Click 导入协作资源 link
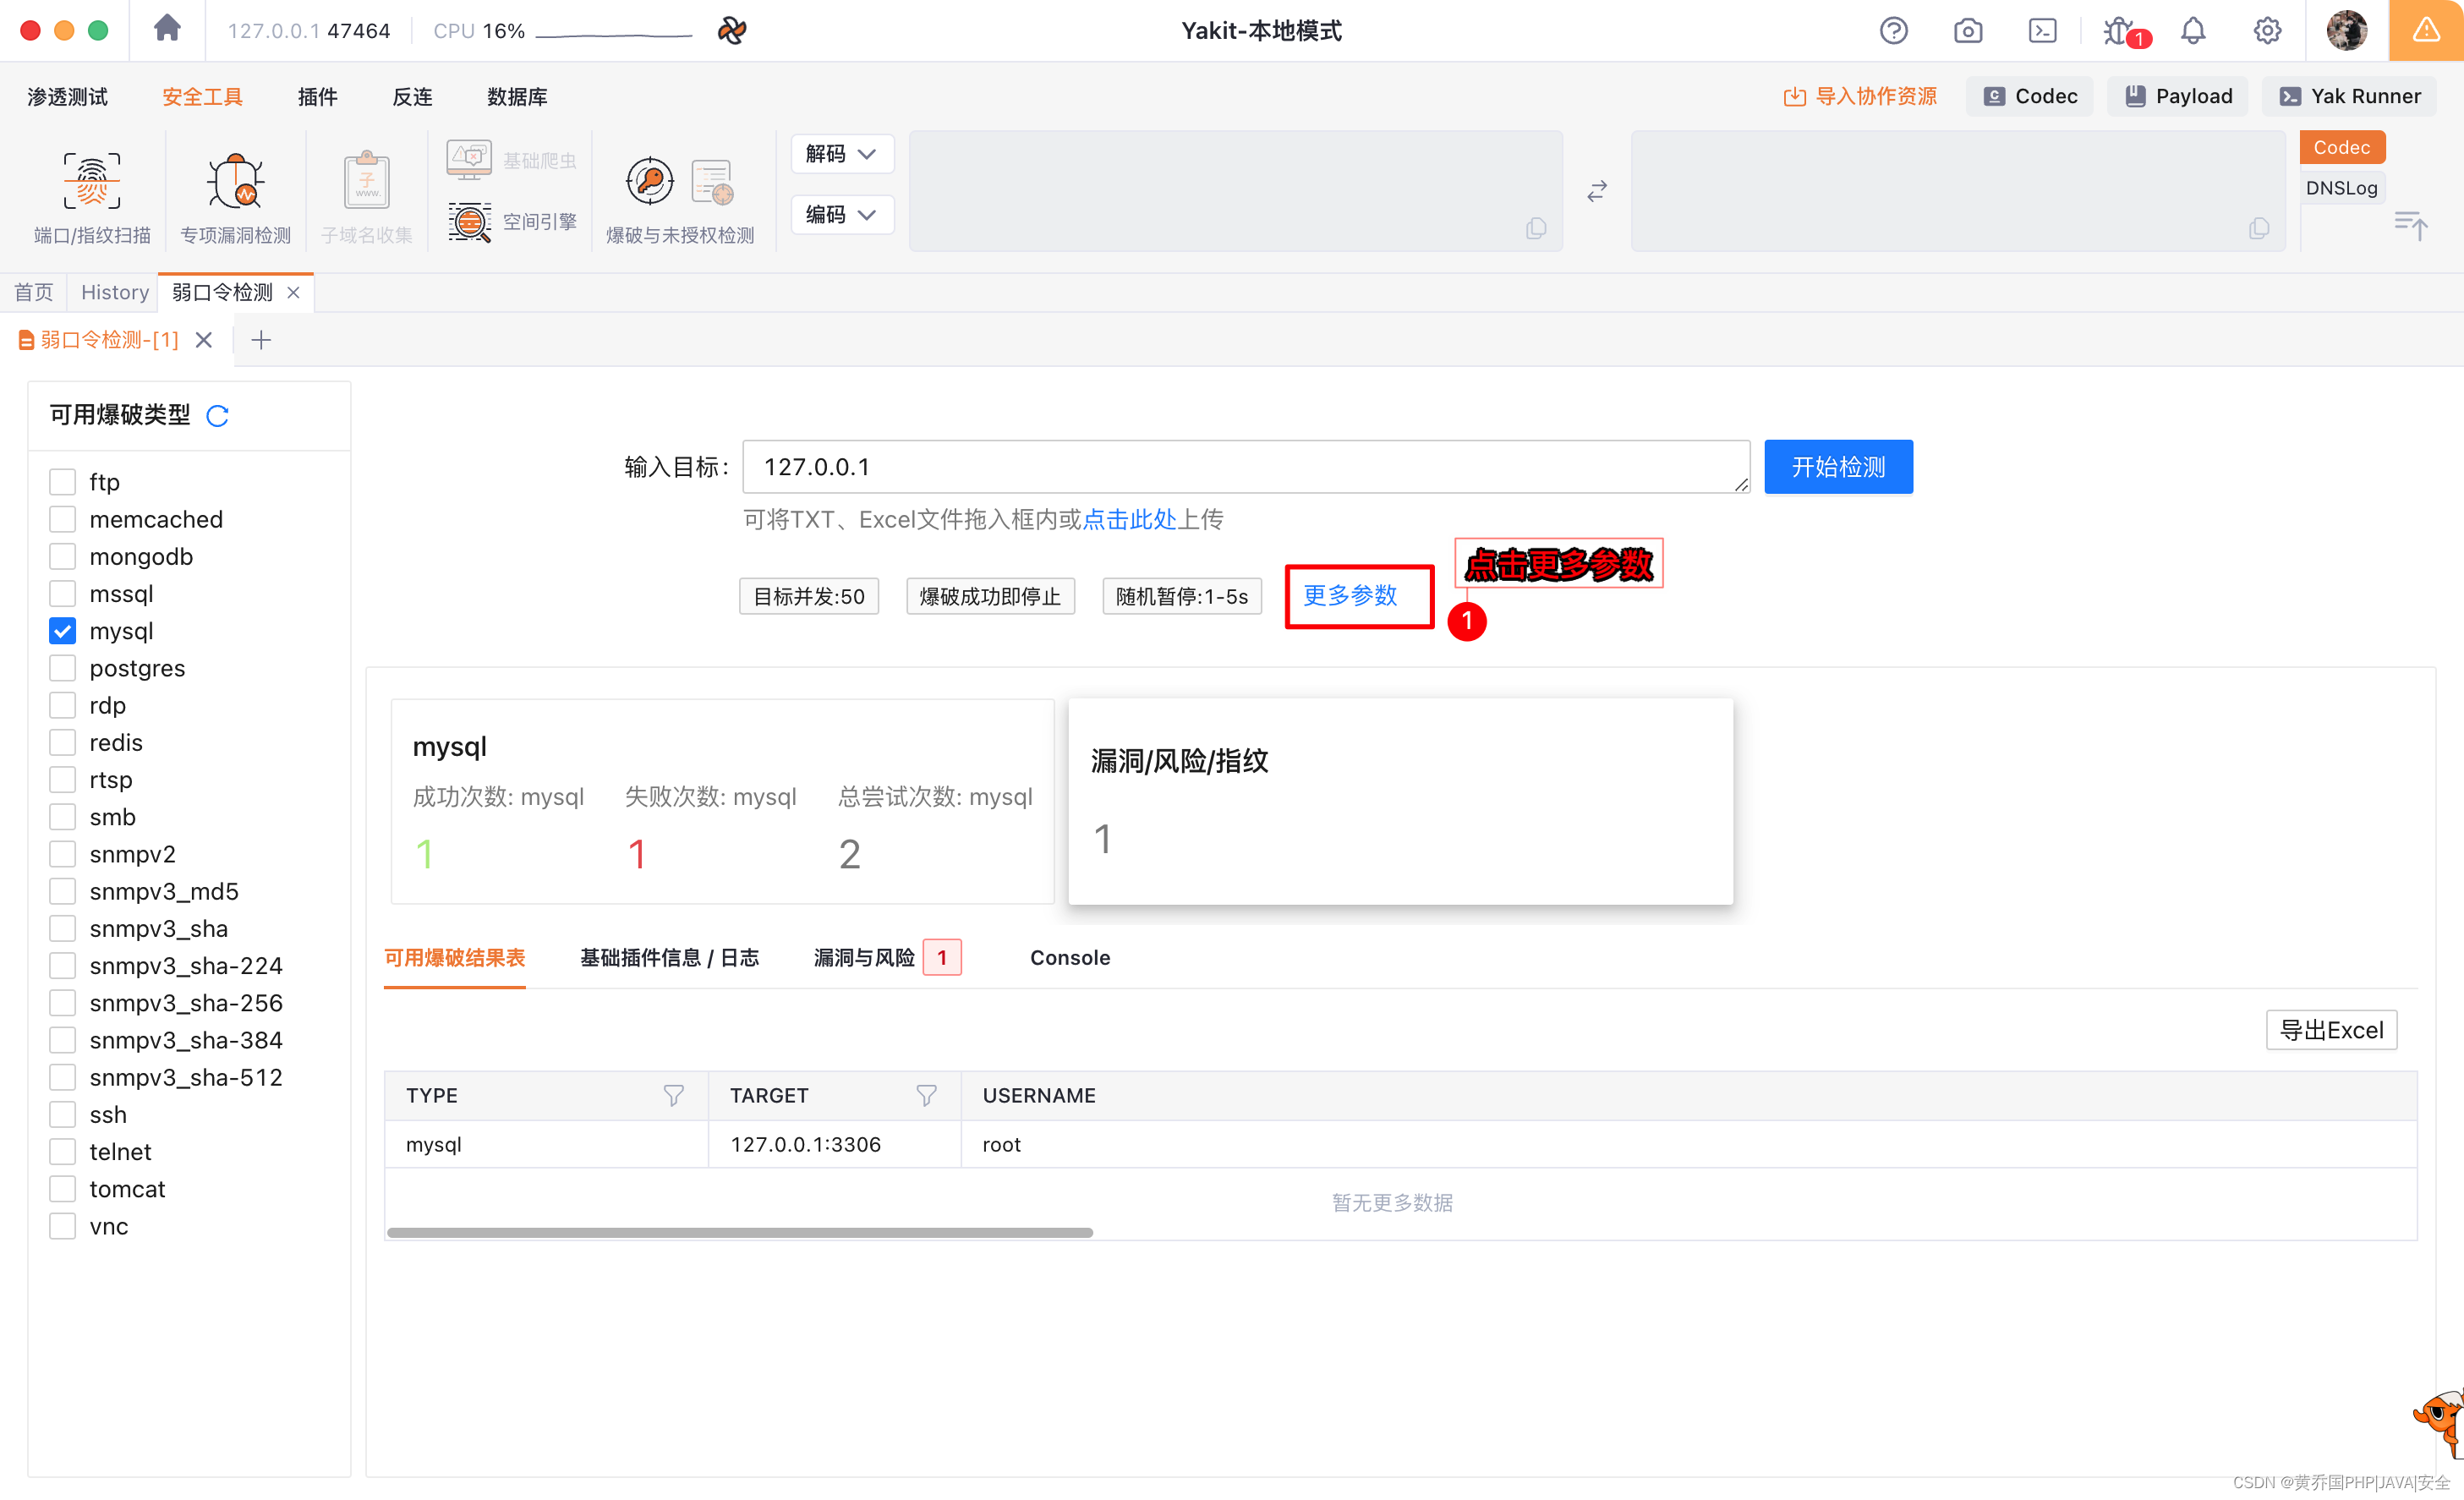Screen dimensions: 2464x1500 point(1859,96)
